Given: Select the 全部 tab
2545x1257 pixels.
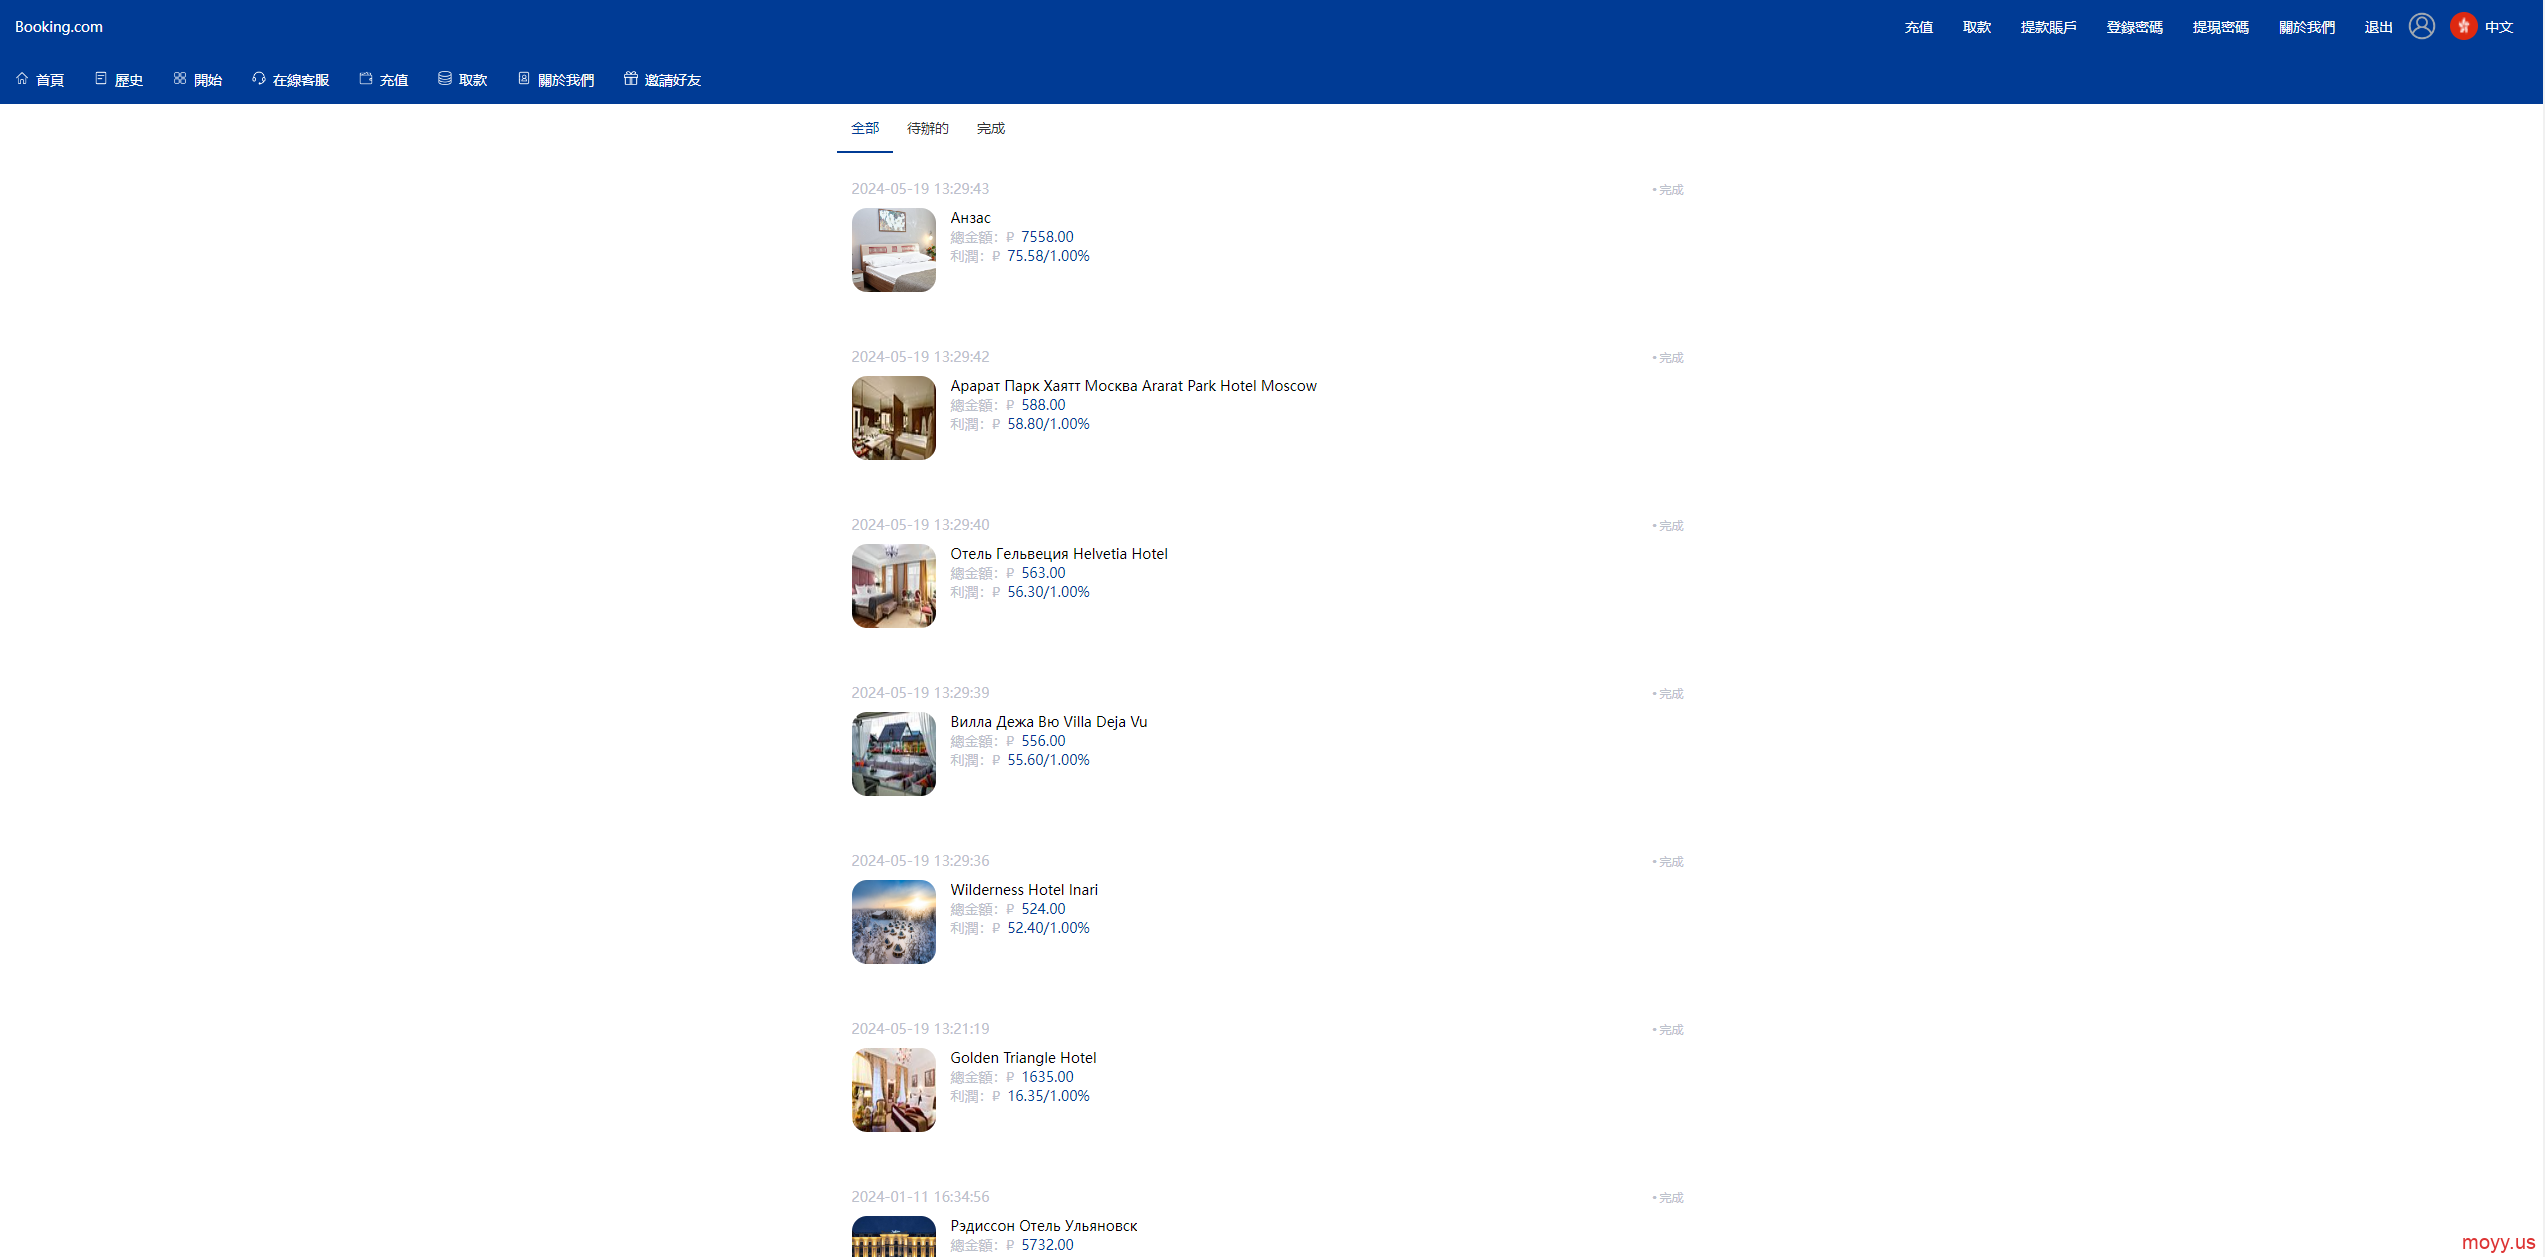Looking at the screenshot, I should tap(865, 128).
